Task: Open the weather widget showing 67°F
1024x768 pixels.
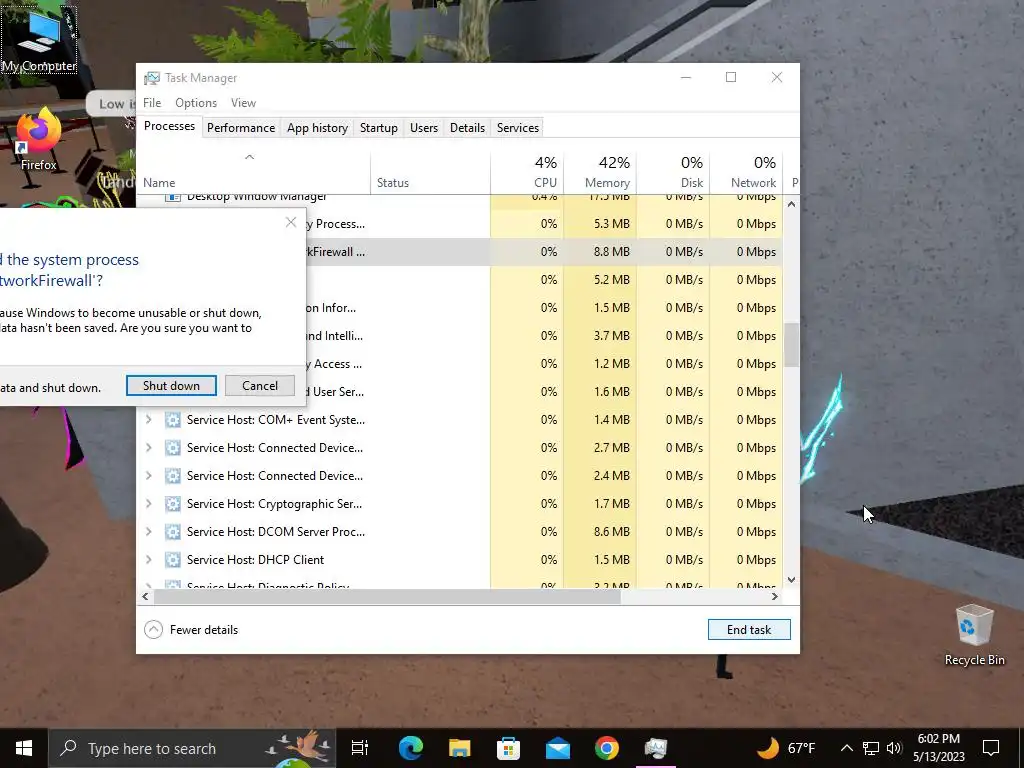Action: tap(786, 748)
